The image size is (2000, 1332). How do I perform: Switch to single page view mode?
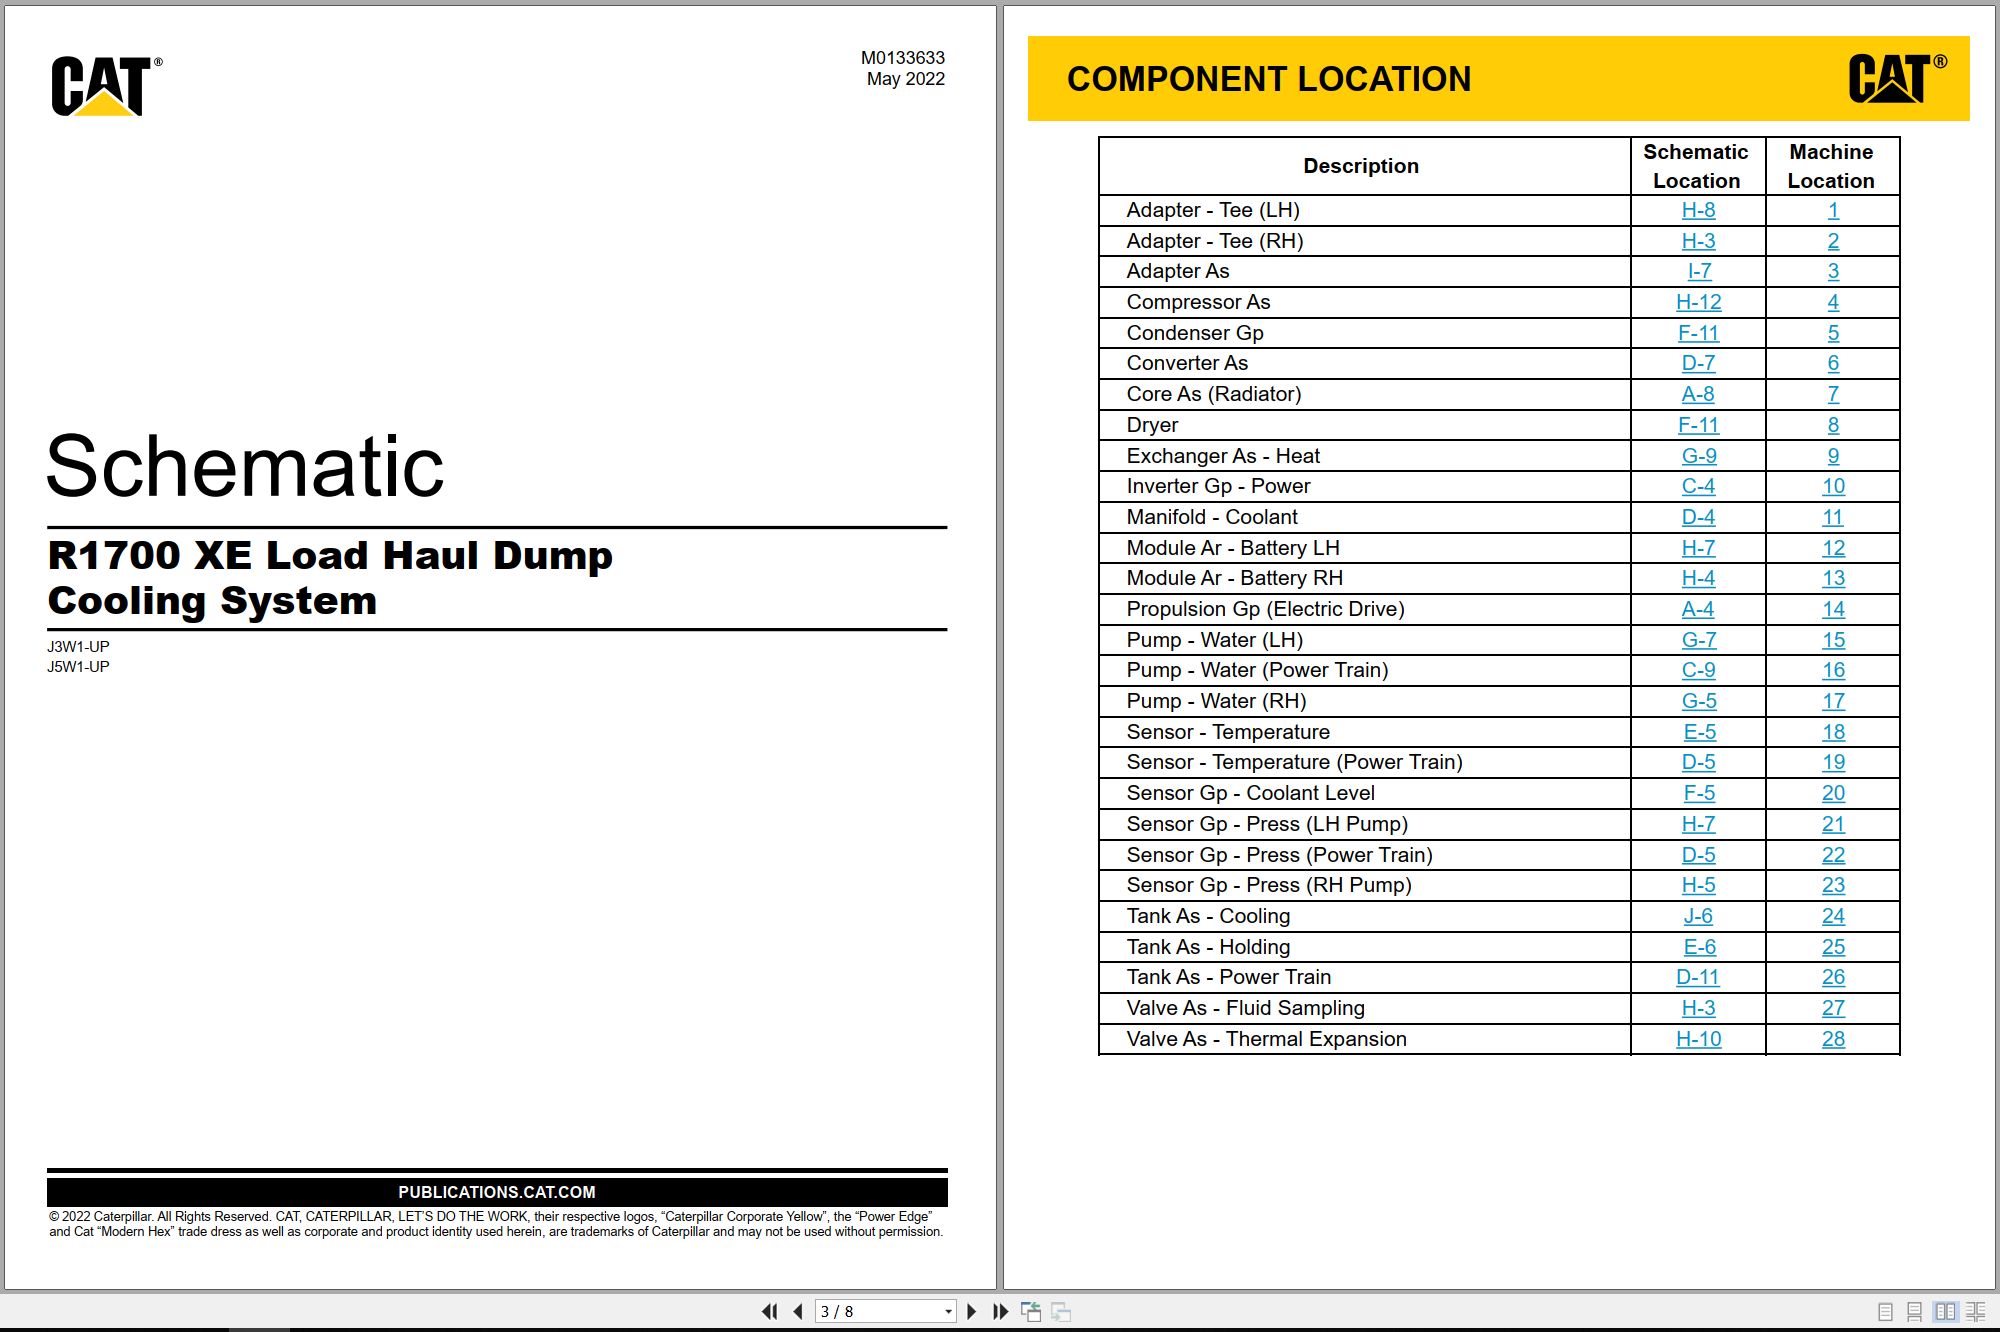(1885, 1311)
